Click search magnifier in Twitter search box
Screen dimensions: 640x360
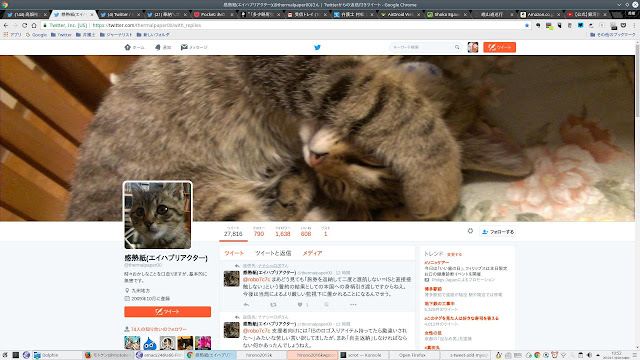tap(457, 47)
